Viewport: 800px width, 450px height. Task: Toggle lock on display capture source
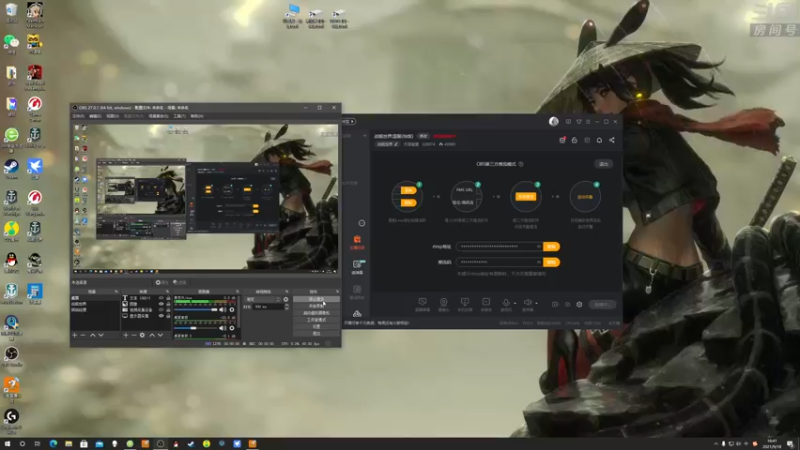click(168, 316)
